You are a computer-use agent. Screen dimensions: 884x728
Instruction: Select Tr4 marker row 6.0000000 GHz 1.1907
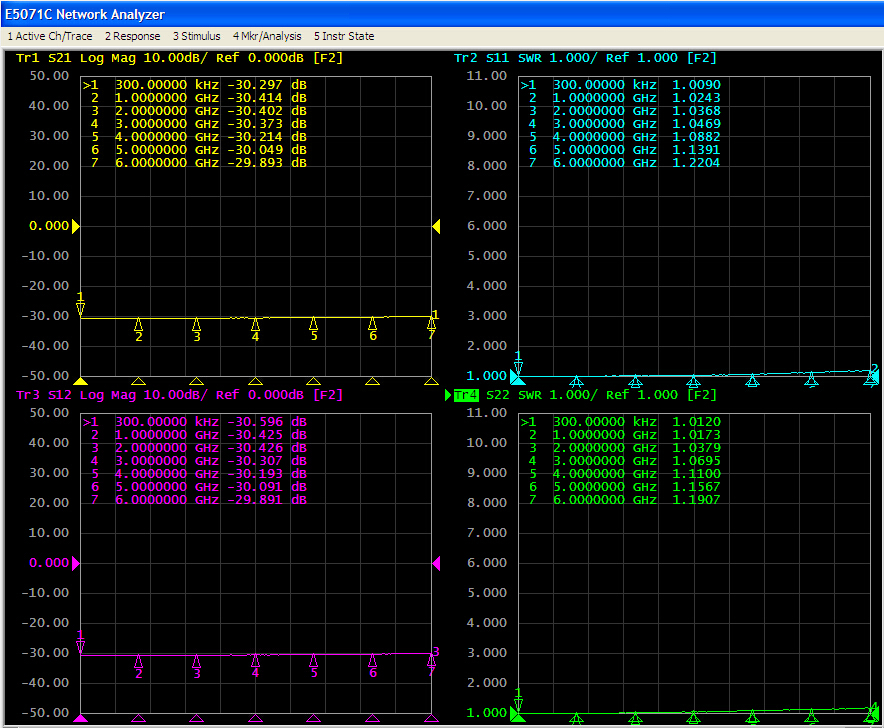[x=624, y=500]
